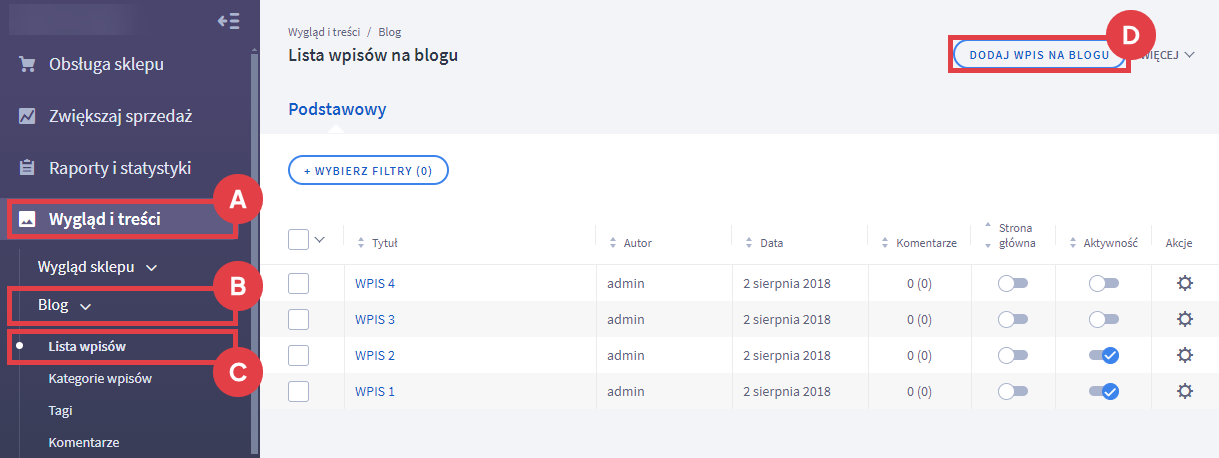Viewport: 1219px width, 458px height.
Task: Open the gear actions for WPIS 3
Action: (1185, 319)
